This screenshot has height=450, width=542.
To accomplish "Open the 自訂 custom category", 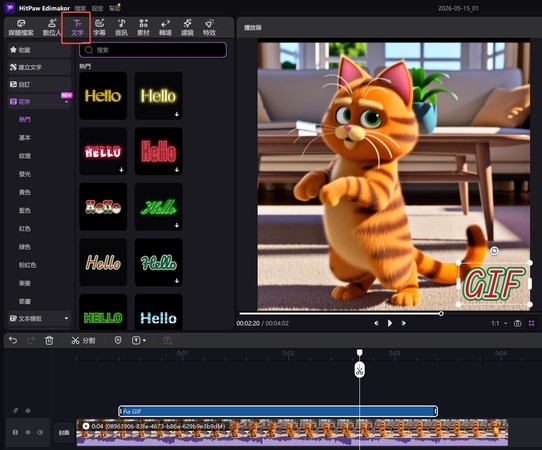I will (x=39, y=84).
